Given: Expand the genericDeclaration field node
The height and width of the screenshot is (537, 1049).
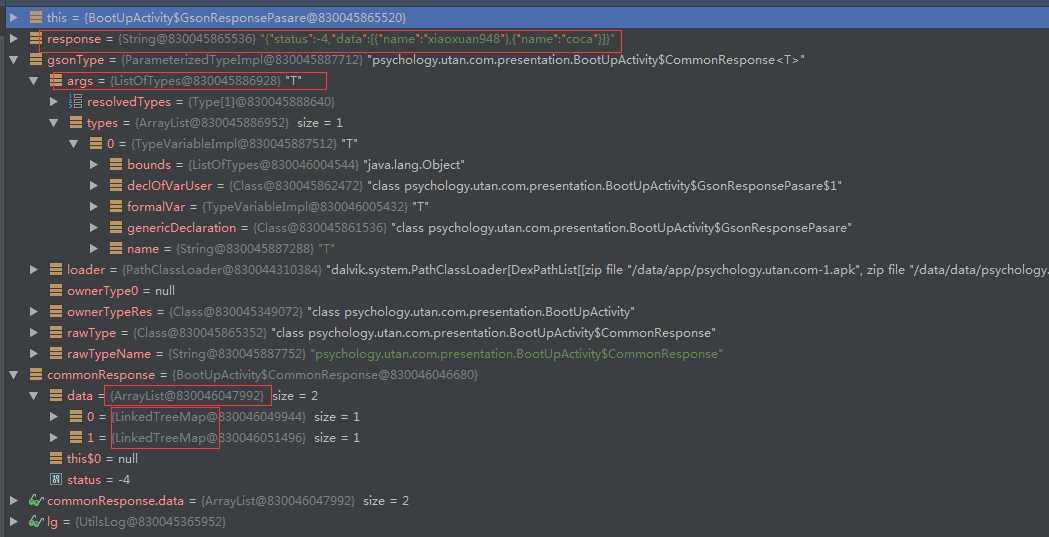Looking at the screenshot, I should [94, 228].
